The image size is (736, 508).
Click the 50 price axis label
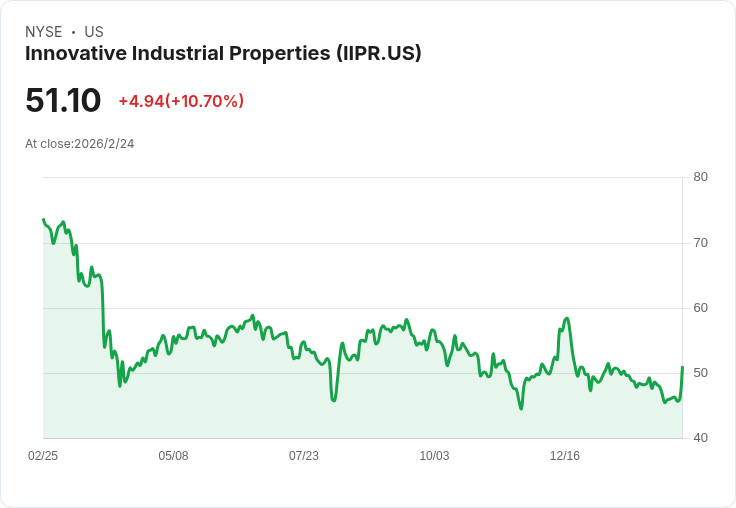(x=700, y=373)
